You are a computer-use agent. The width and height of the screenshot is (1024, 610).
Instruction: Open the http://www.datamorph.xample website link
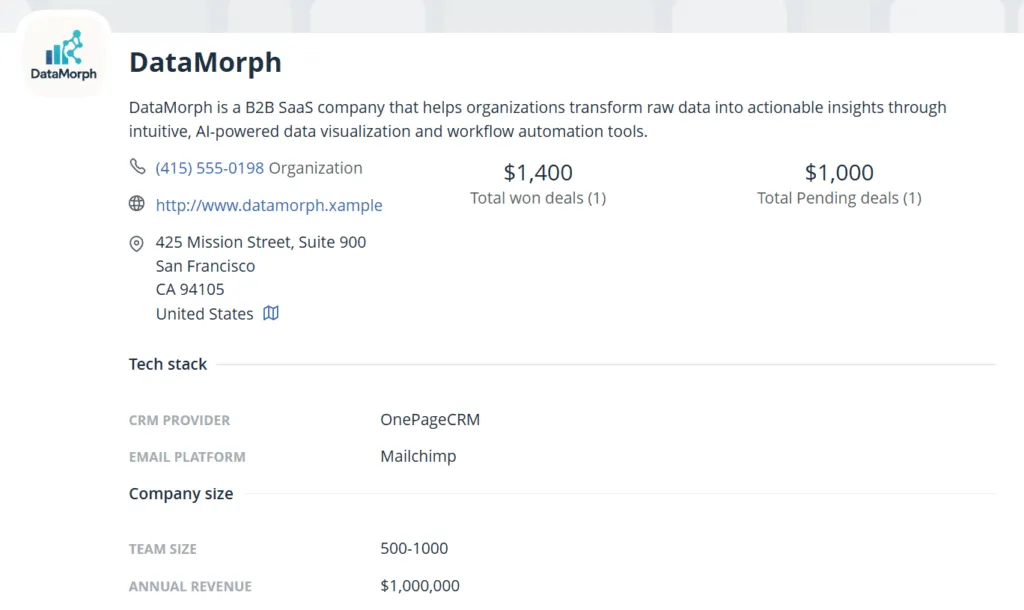point(269,205)
